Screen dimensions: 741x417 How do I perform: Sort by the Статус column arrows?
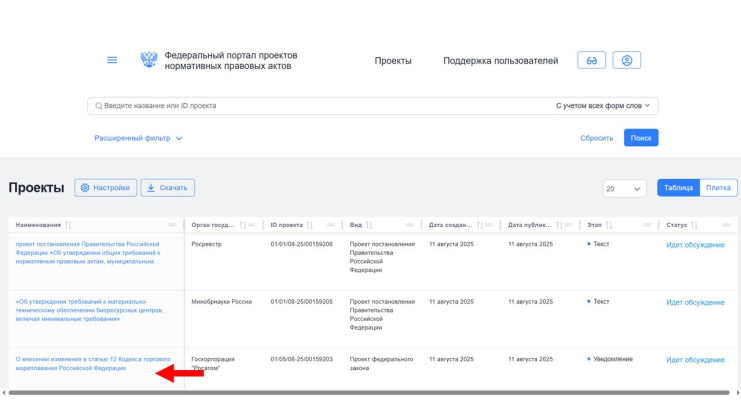[694, 225]
